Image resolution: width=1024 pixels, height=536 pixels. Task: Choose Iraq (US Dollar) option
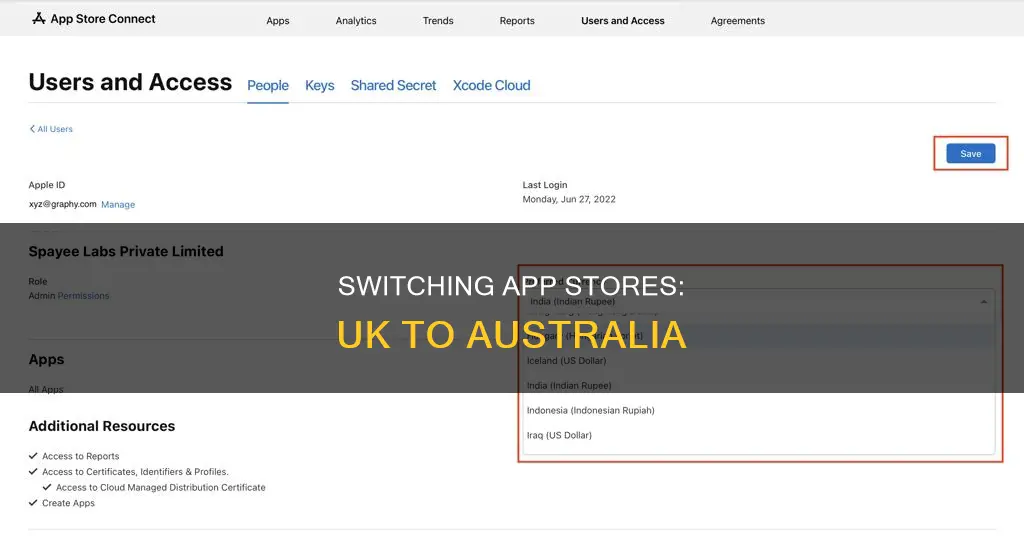tap(560, 435)
